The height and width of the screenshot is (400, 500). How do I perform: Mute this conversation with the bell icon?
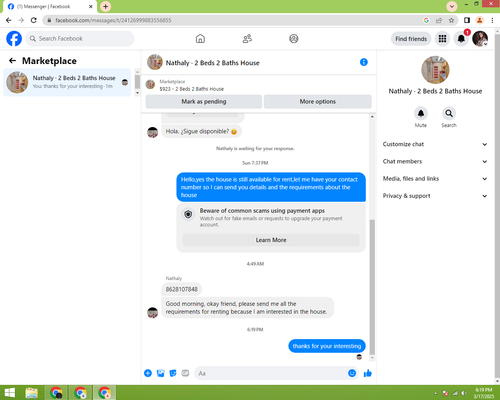421,113
